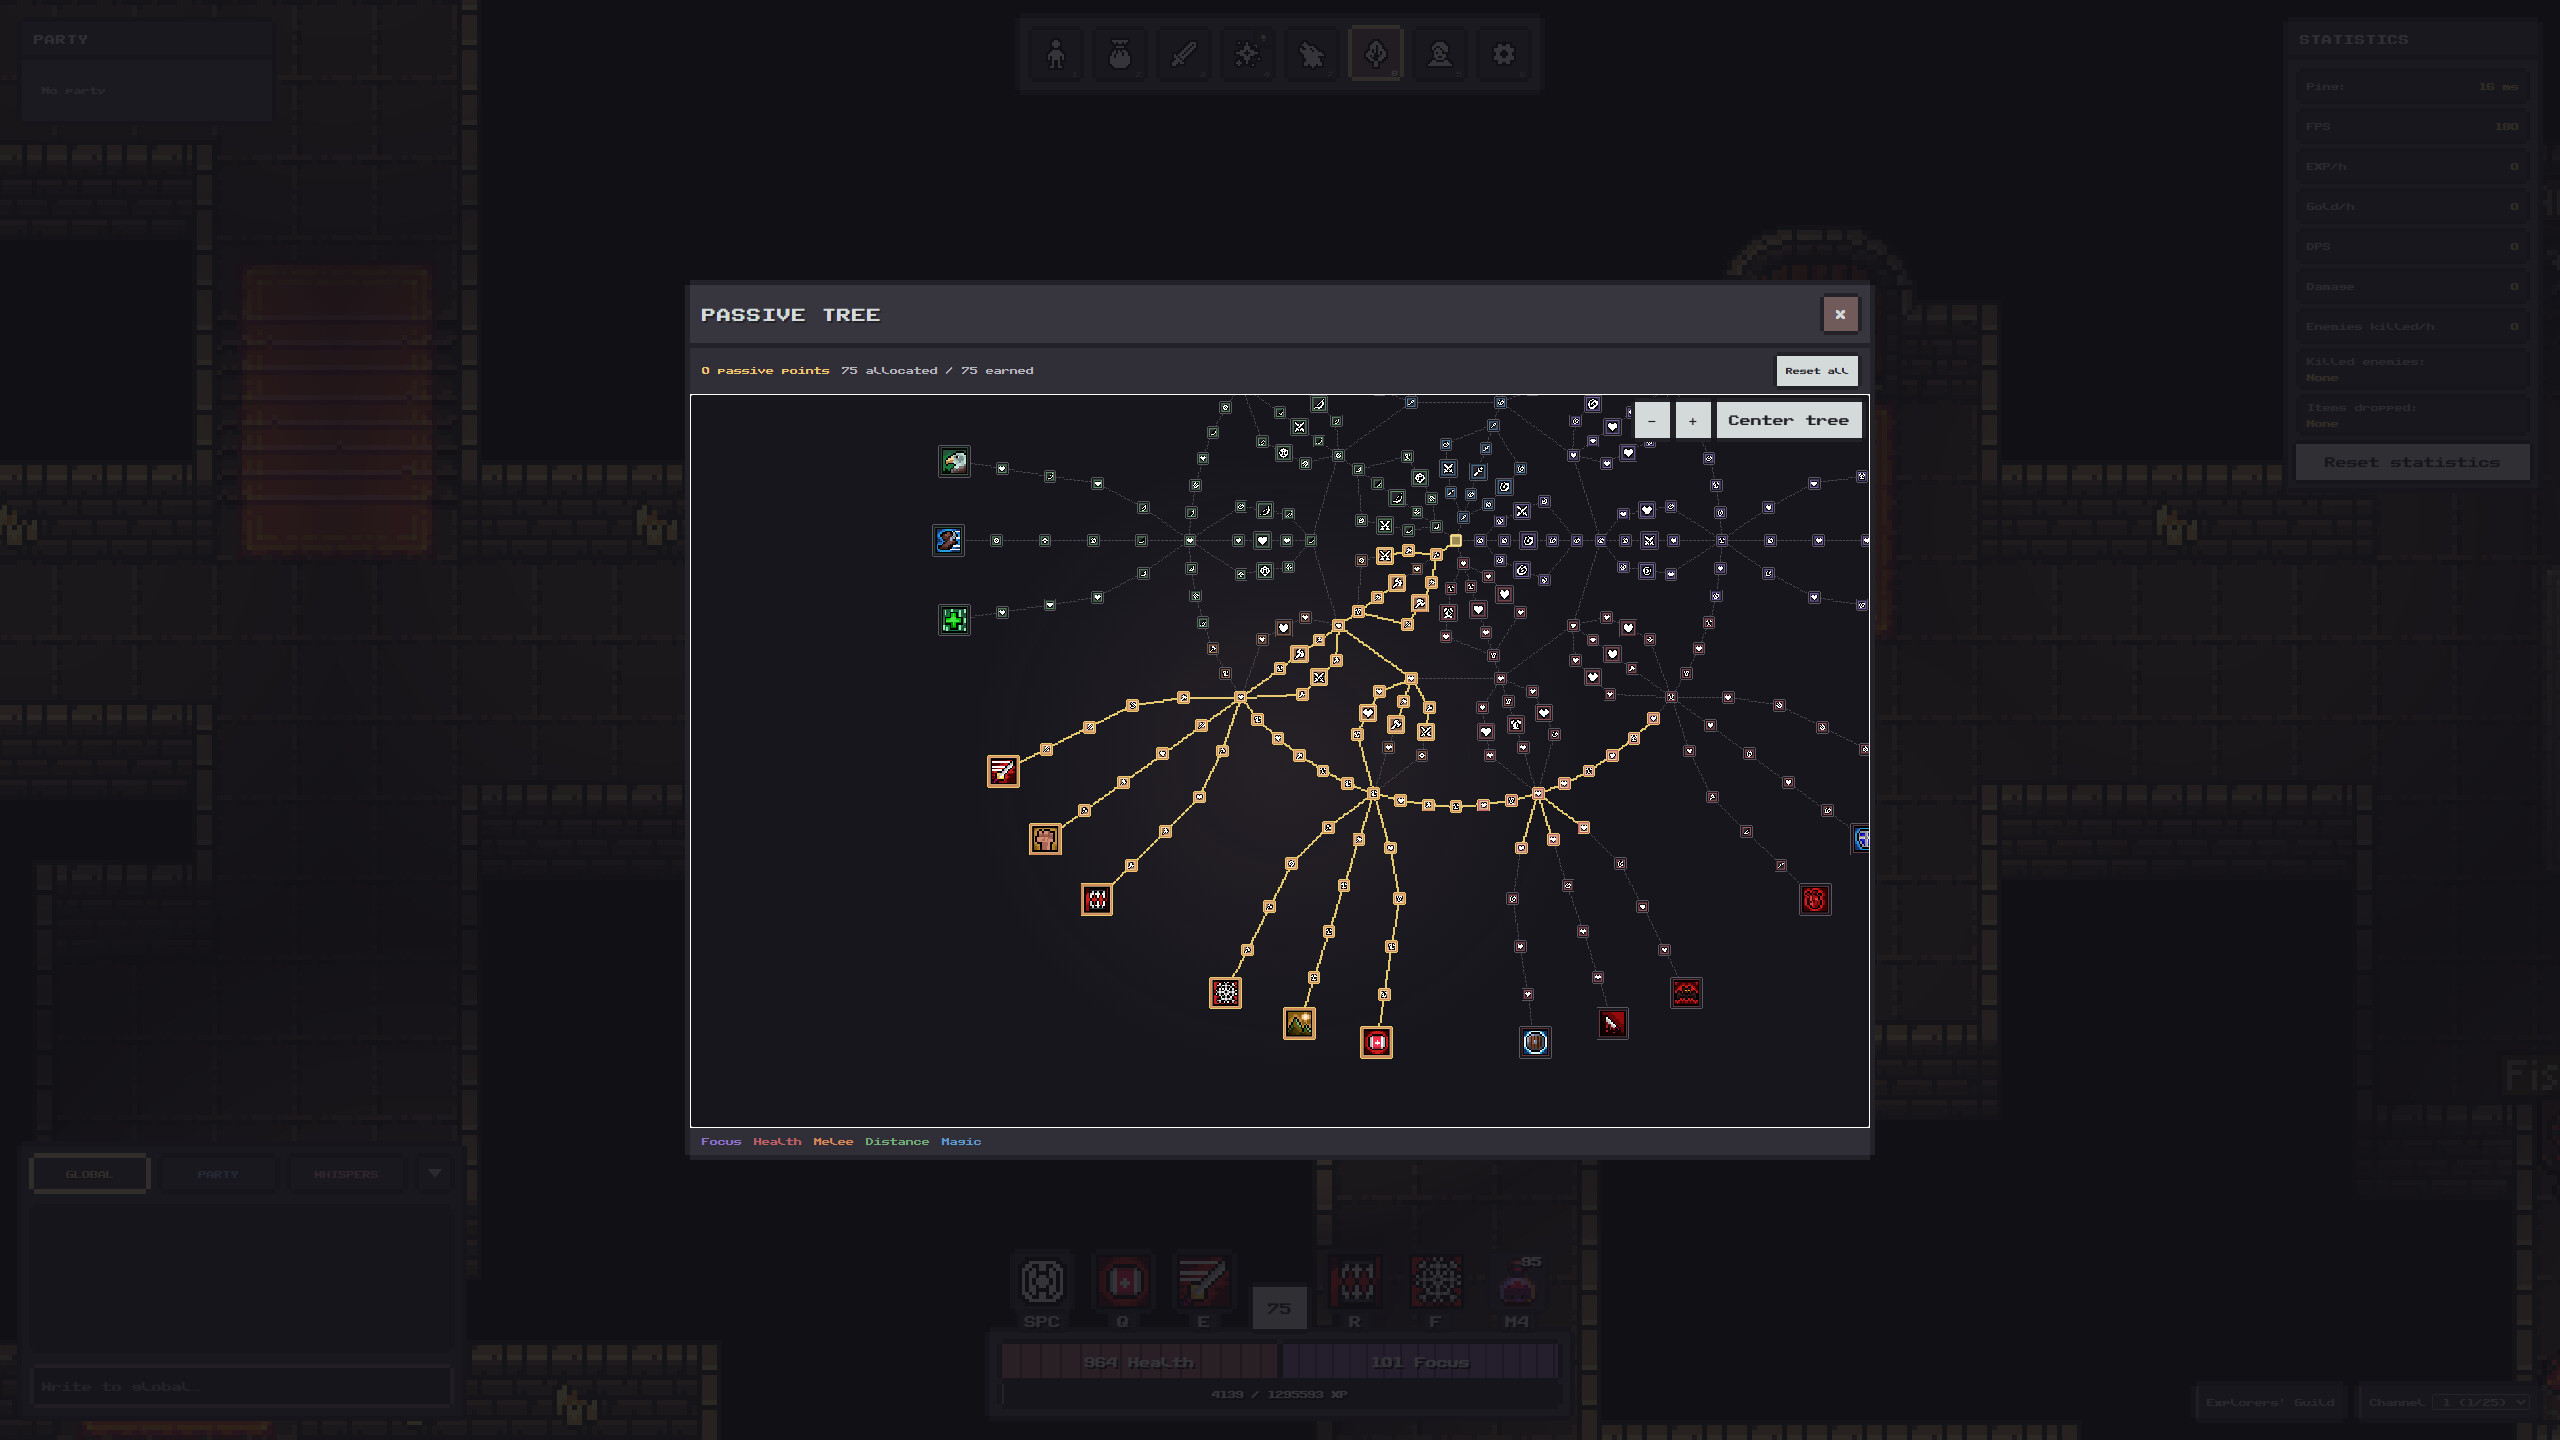Activate the SPC skill slot icon
The height and width of the screenshot is (1440, 2560).
point(1042,1282)
